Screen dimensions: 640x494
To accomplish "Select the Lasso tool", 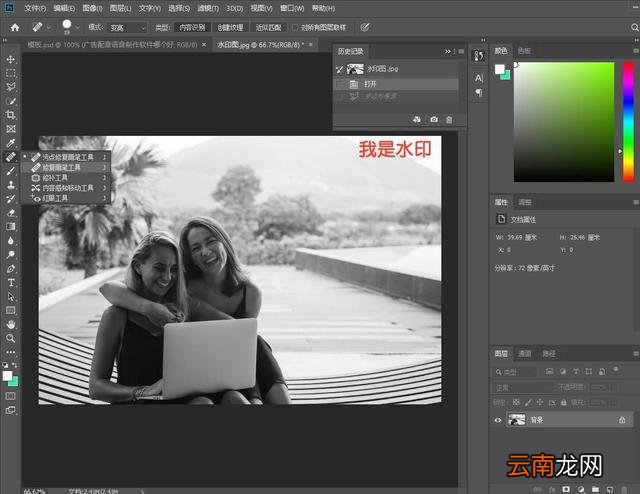I will point(11,87).
